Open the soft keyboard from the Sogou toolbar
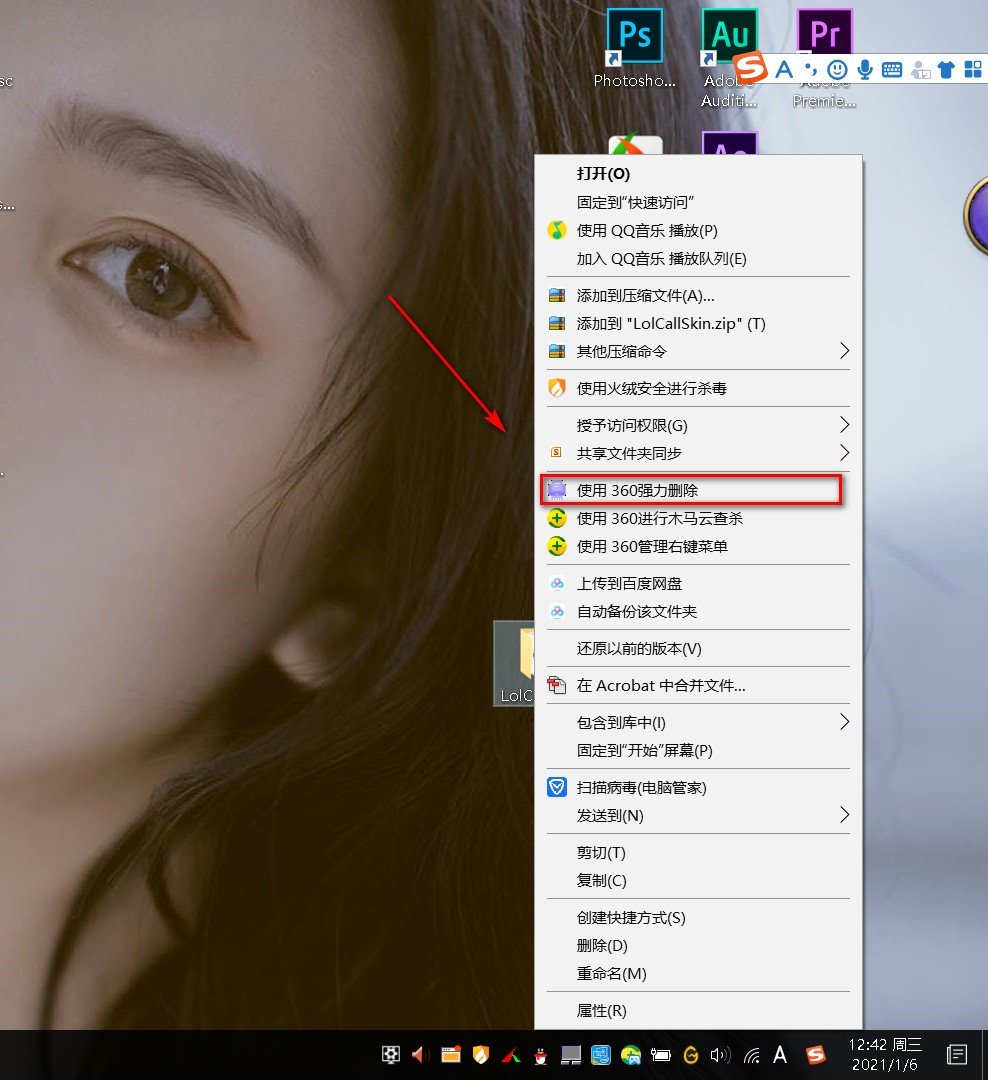The width and height of the screenshot is (988, 1080). (893, 69)
